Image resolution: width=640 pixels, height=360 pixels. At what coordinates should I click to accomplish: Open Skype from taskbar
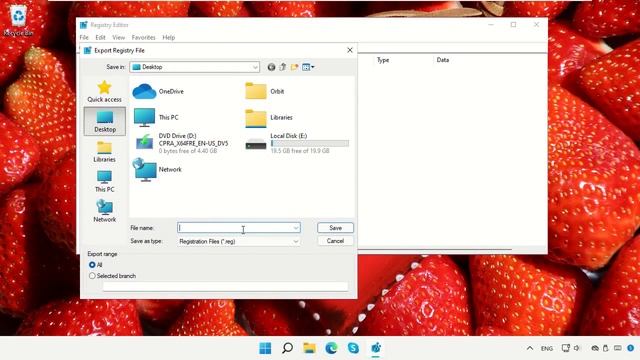[x=353, y=348]
